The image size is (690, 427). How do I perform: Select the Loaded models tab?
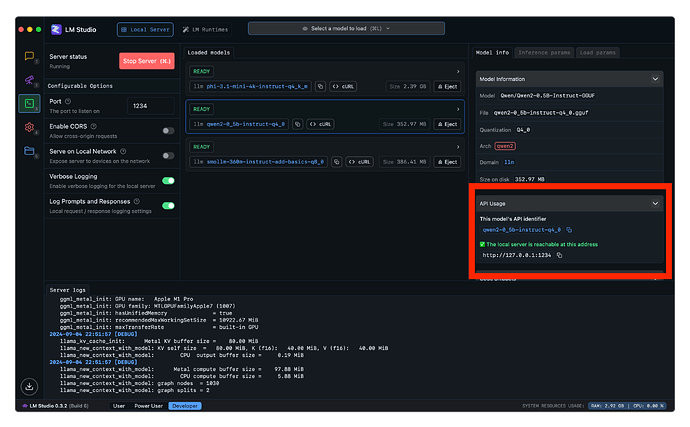pos(209,53)
